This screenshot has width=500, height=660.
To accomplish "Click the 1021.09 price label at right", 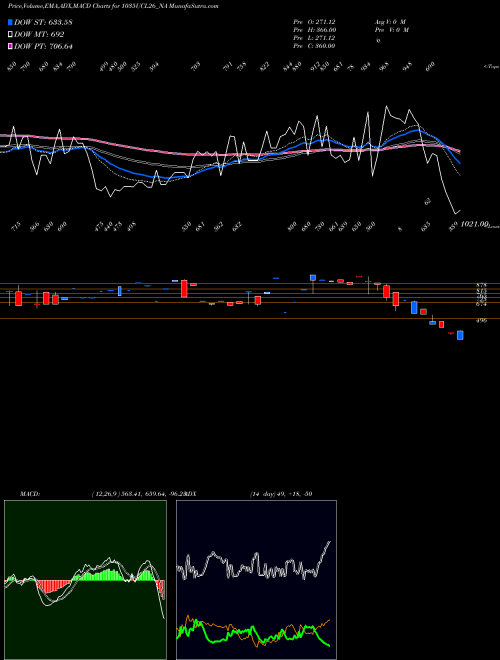I will click(474, 224).
